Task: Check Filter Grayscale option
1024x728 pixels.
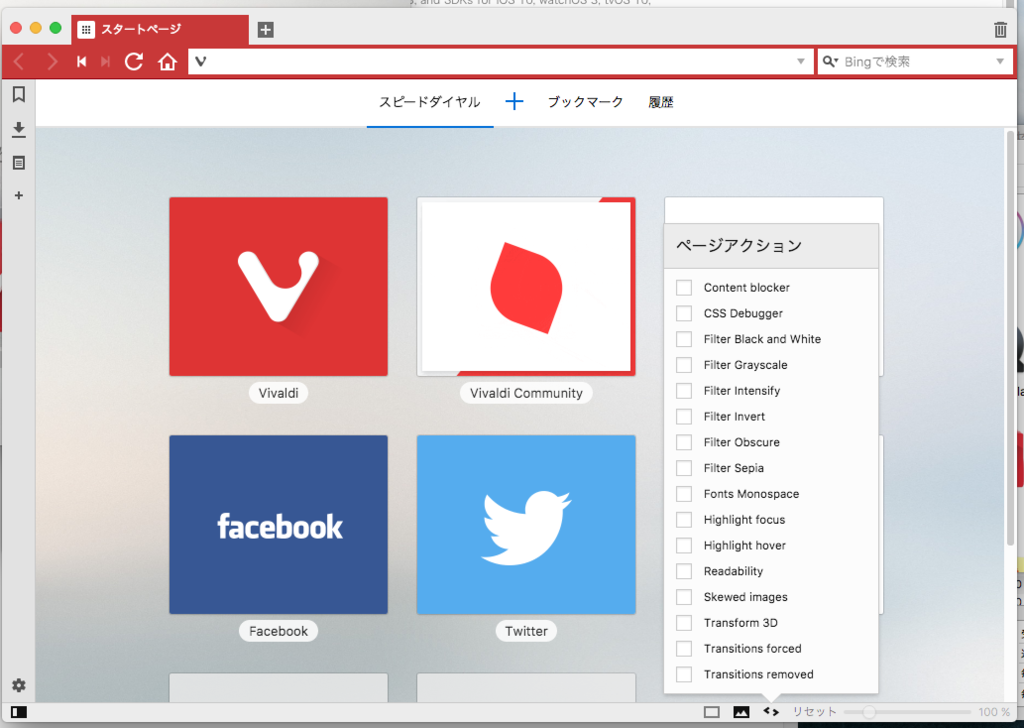Action: point(684,365)
